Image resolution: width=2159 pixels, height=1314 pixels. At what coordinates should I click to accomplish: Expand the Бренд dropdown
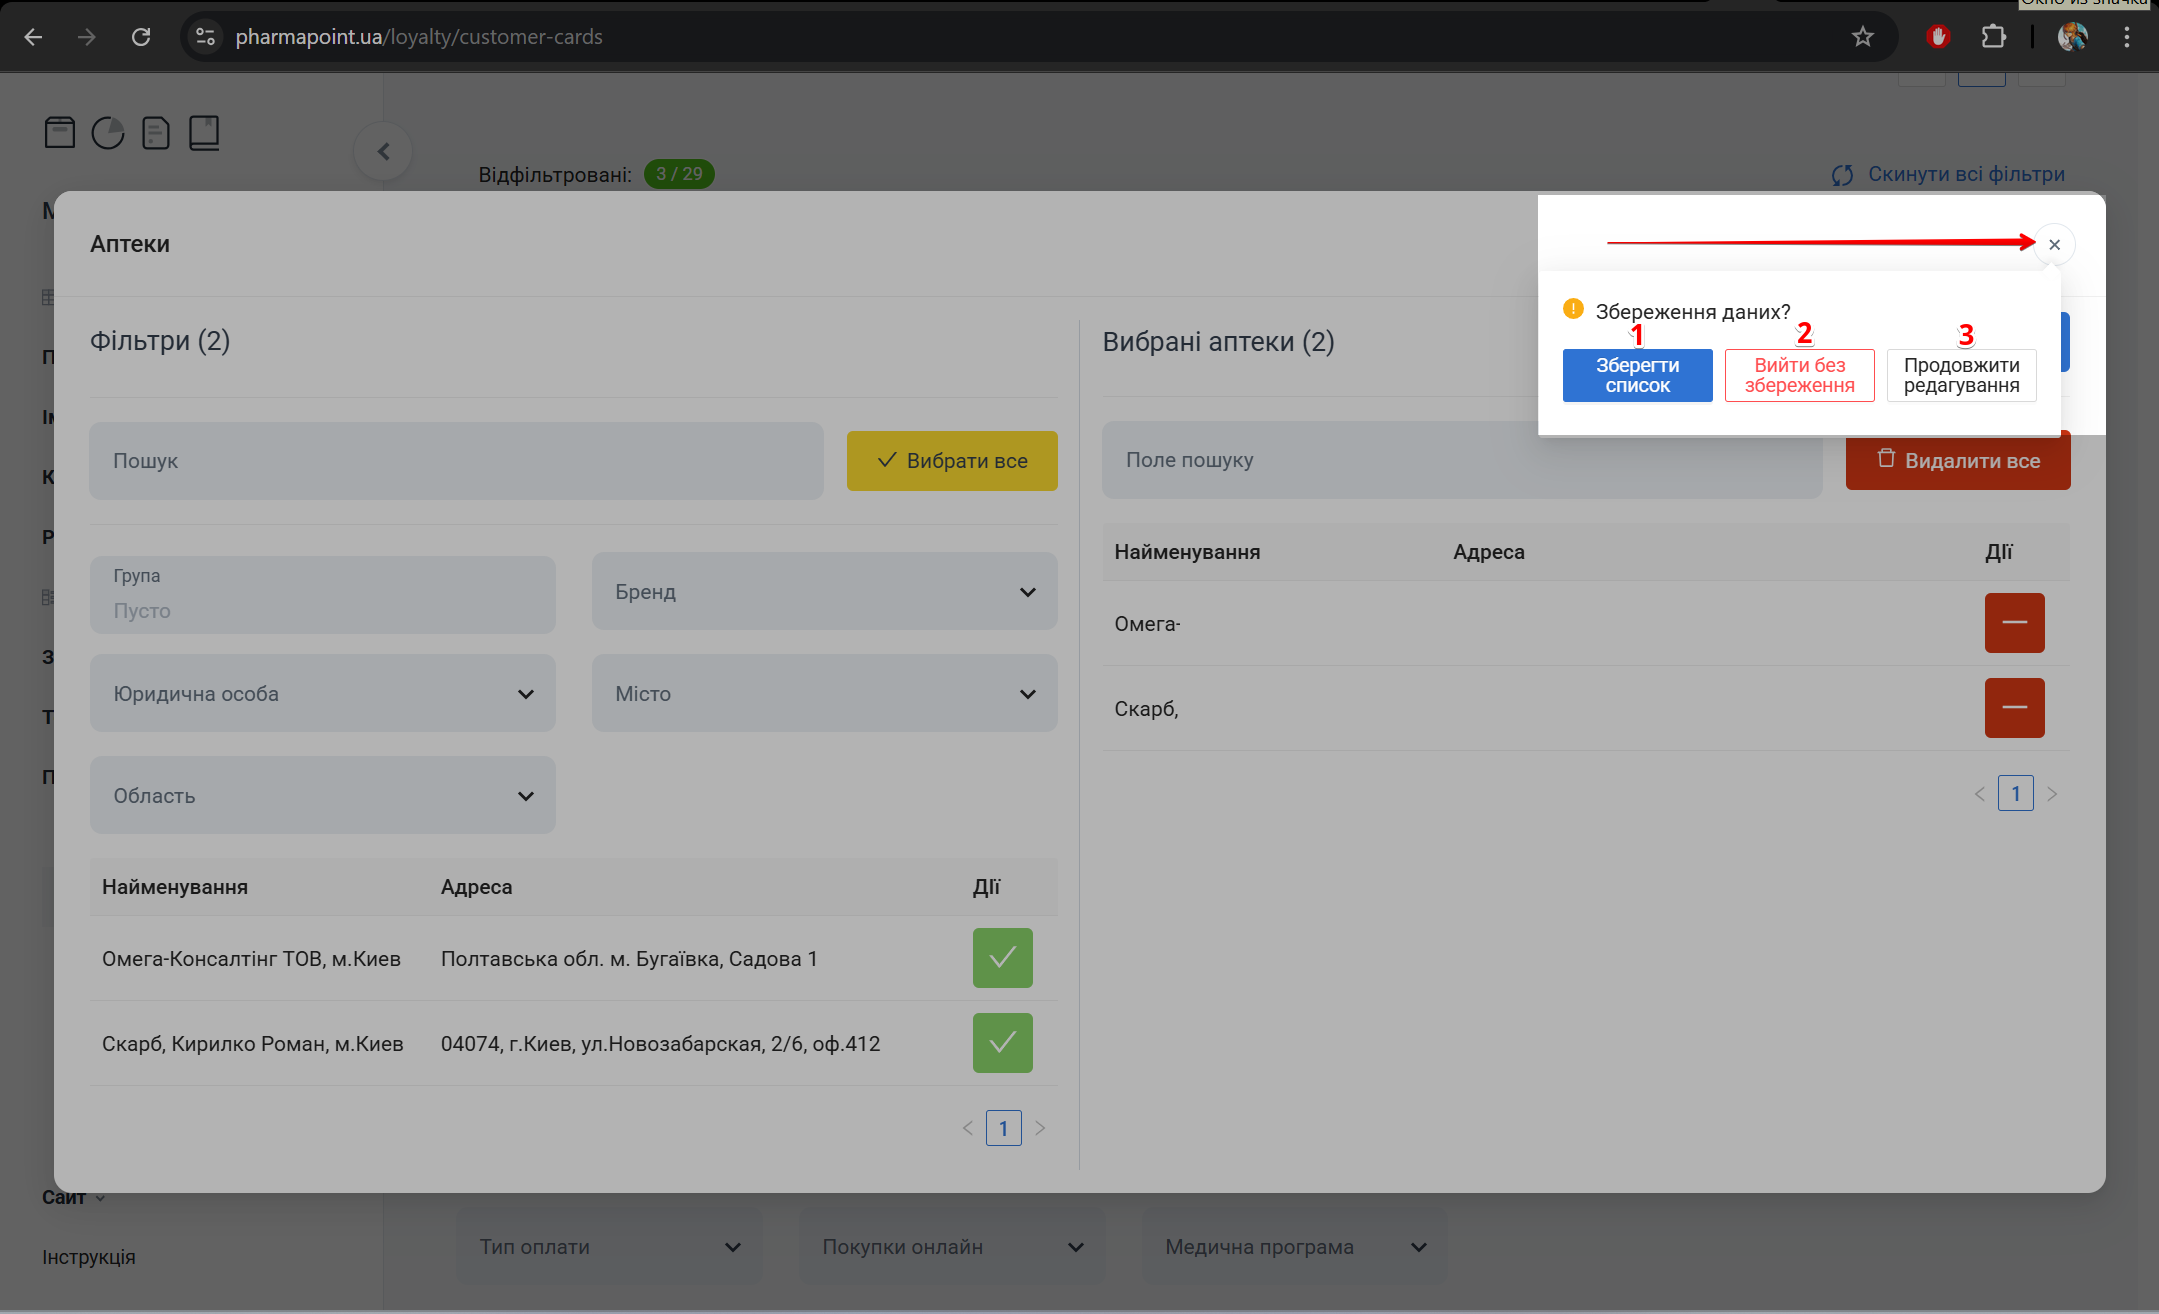pos(824,592)
